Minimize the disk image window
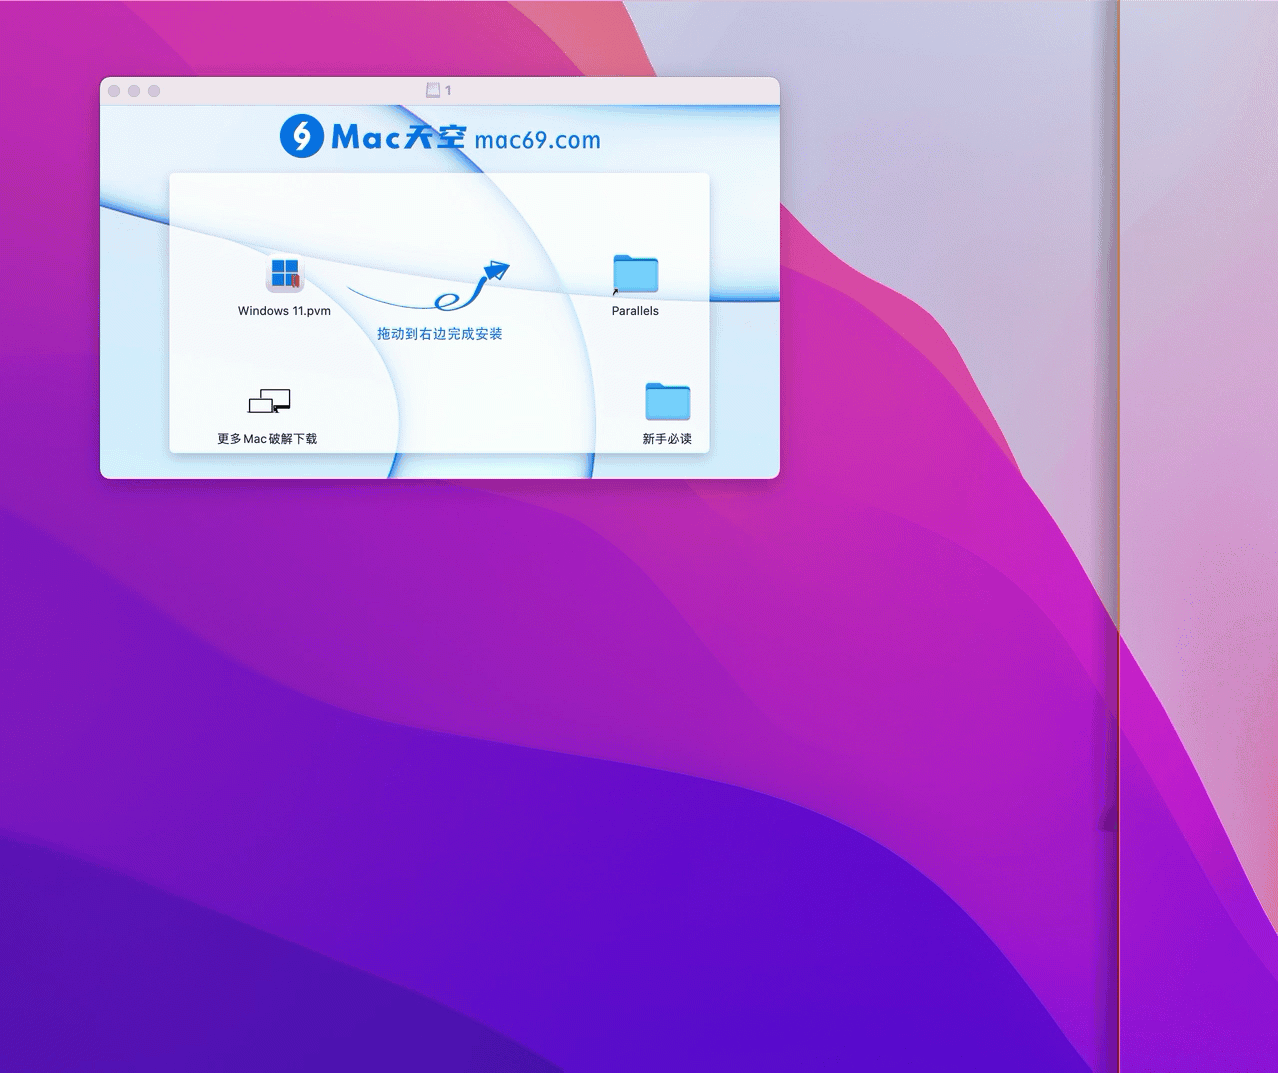This screenshot has width=1278, height=1073. [134, 91]
